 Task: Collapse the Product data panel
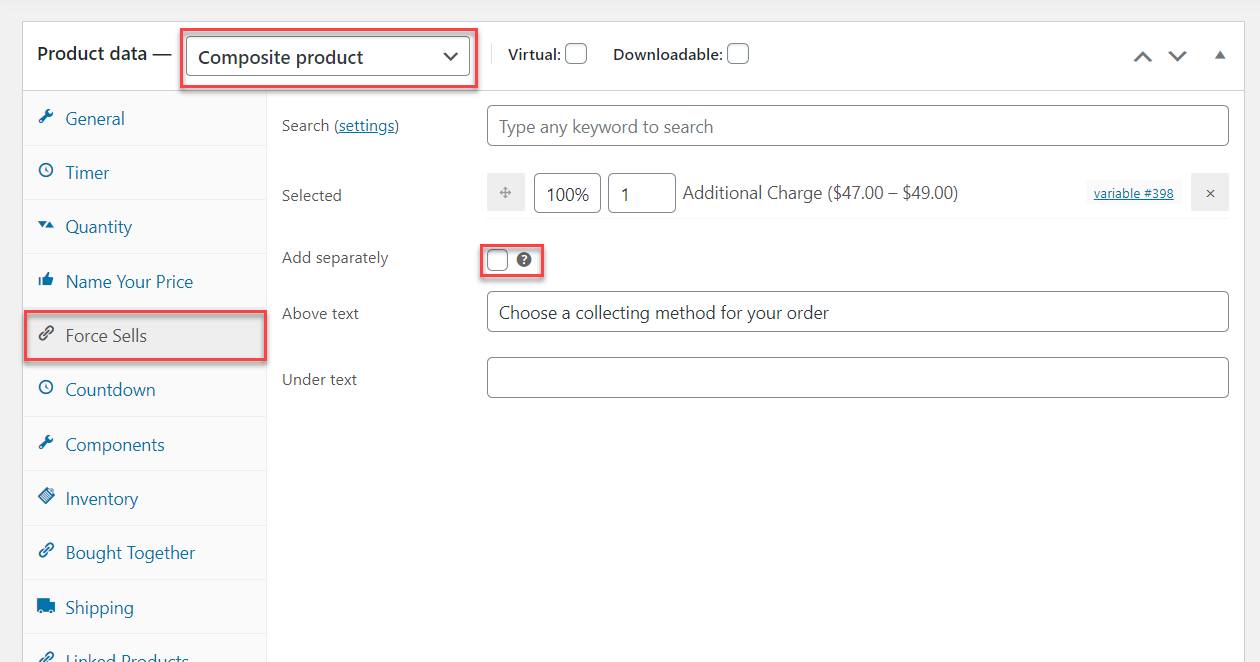(1220, 57)
